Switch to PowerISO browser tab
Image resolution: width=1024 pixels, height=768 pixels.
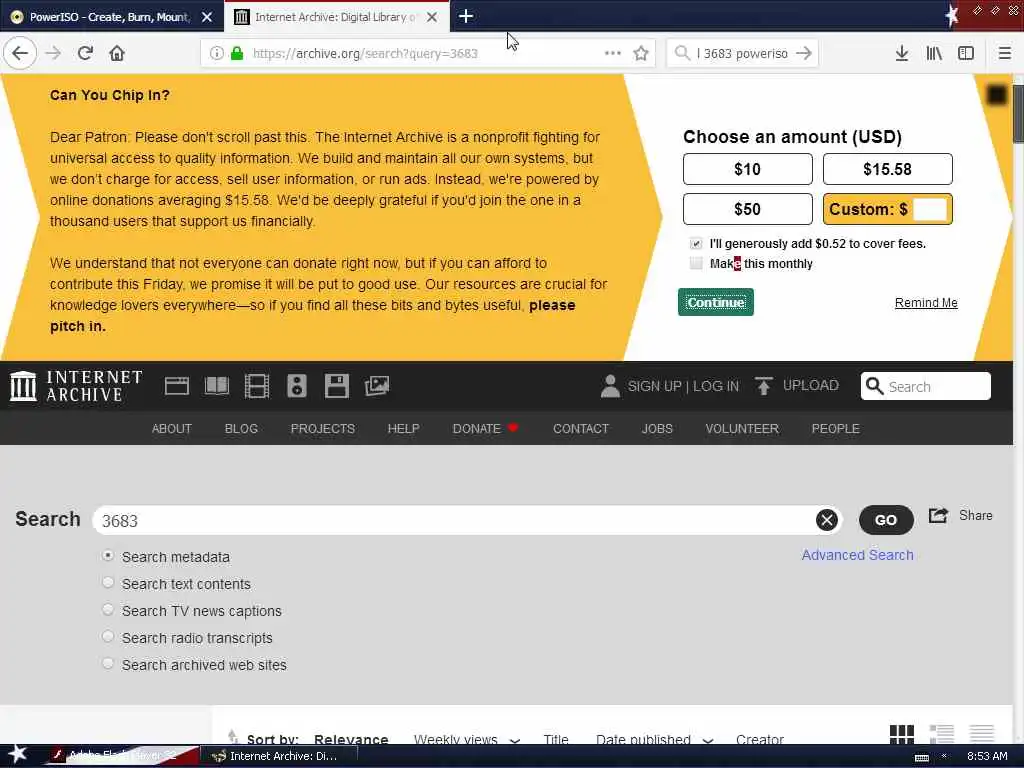pyautogui.click(x=111, y=17)
